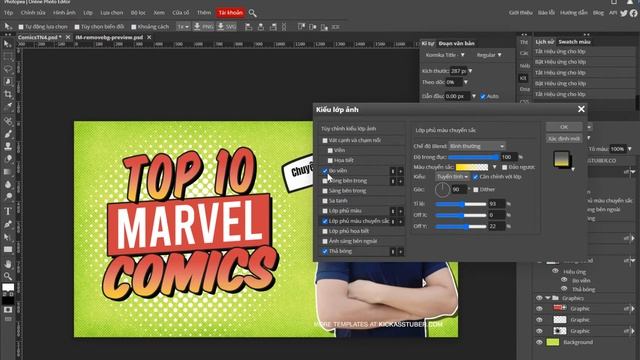Export with the PNG button
The width and height of the screenshot is (640, 360).
203,27
